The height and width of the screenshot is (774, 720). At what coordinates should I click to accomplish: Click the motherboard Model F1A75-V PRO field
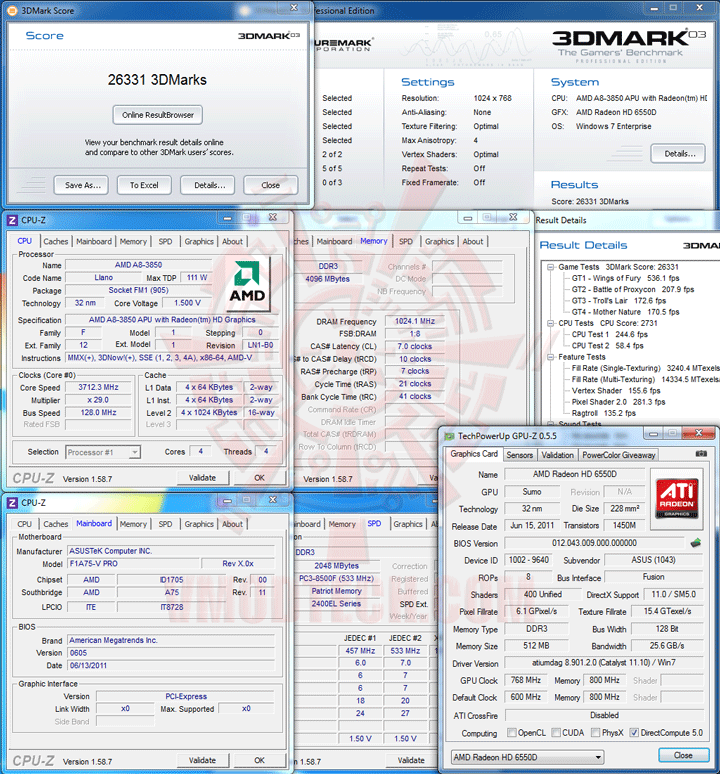[x=133, y=564]
